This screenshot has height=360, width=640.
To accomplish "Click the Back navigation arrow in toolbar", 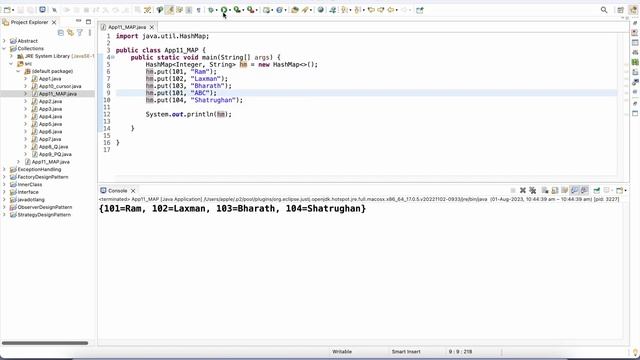I will click(391, 10).
